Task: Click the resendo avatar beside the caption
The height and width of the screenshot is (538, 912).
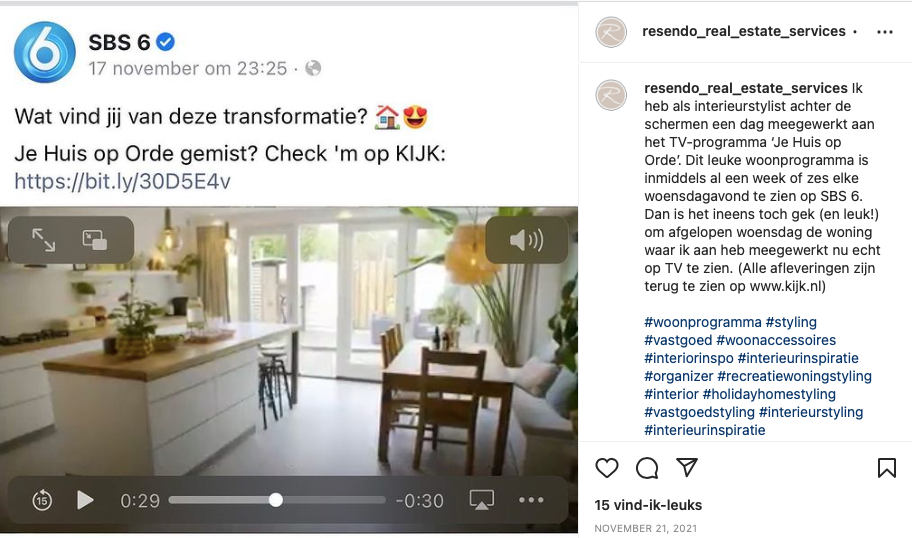Action: [611, 95]
